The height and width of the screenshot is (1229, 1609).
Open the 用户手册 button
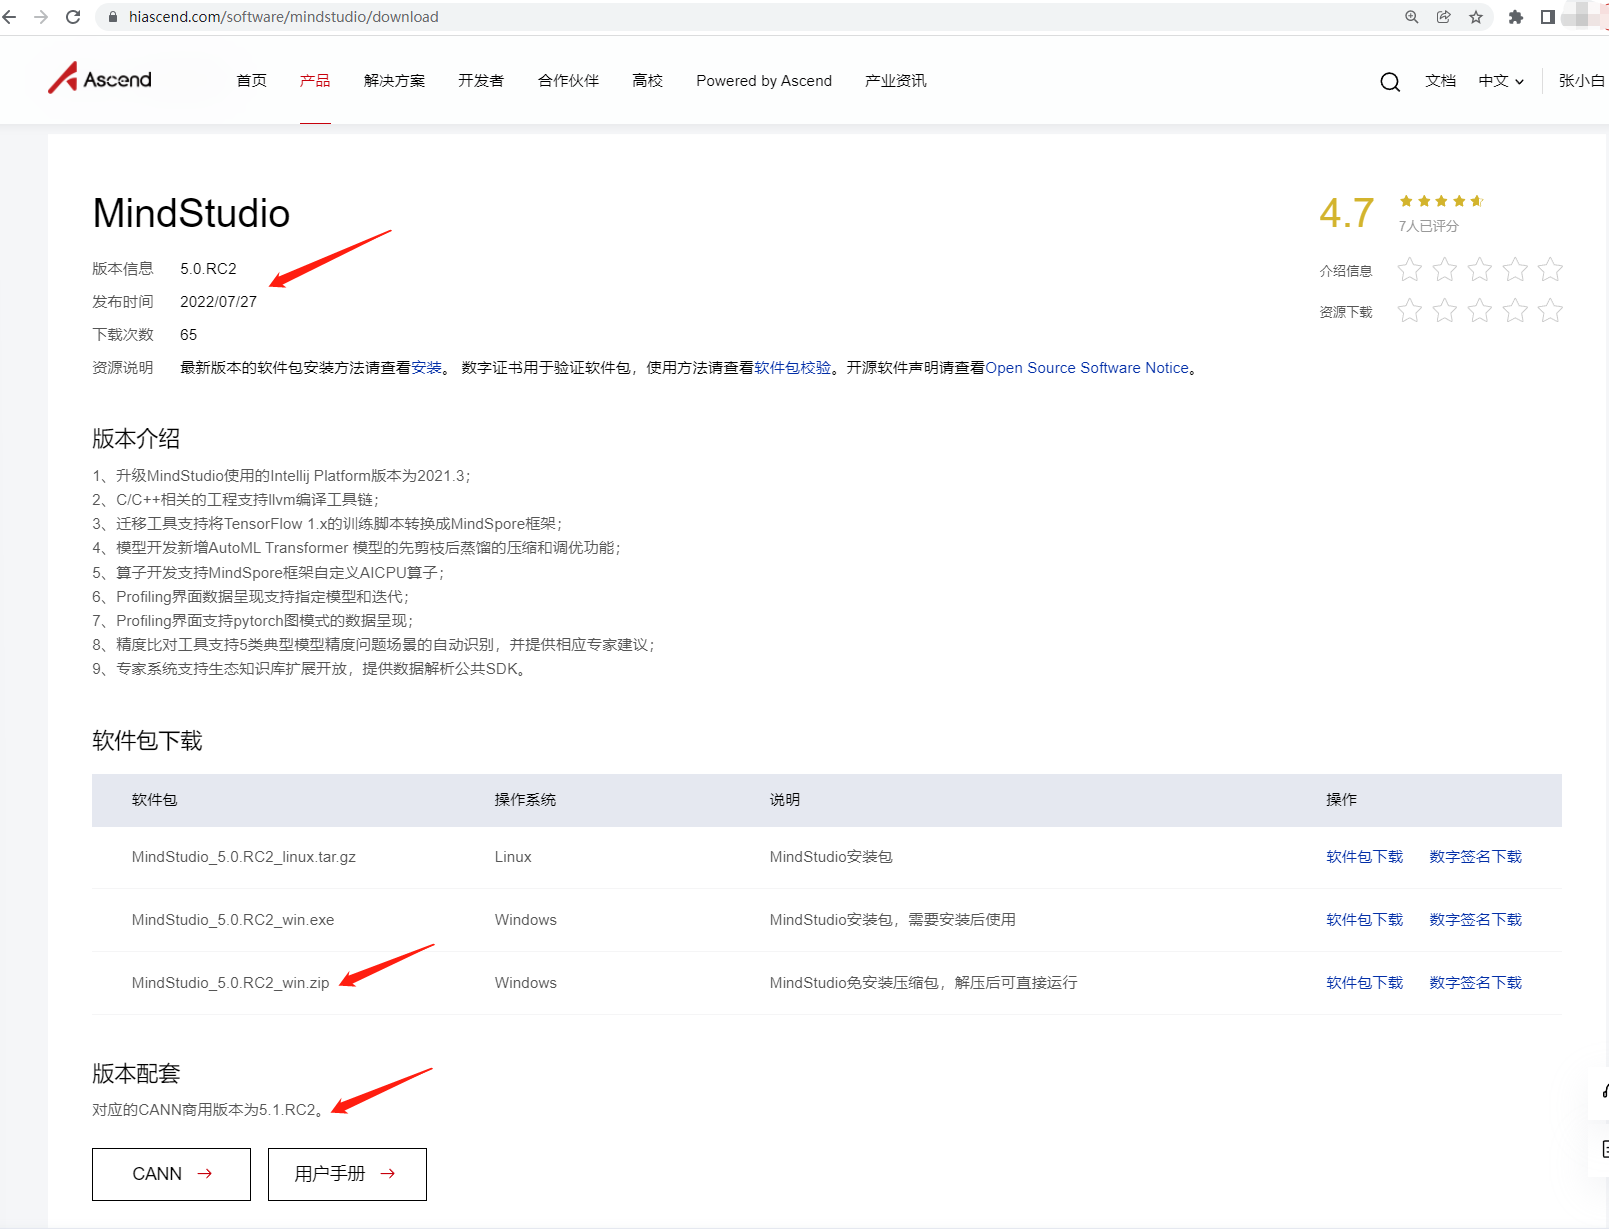click(347, 1174)
